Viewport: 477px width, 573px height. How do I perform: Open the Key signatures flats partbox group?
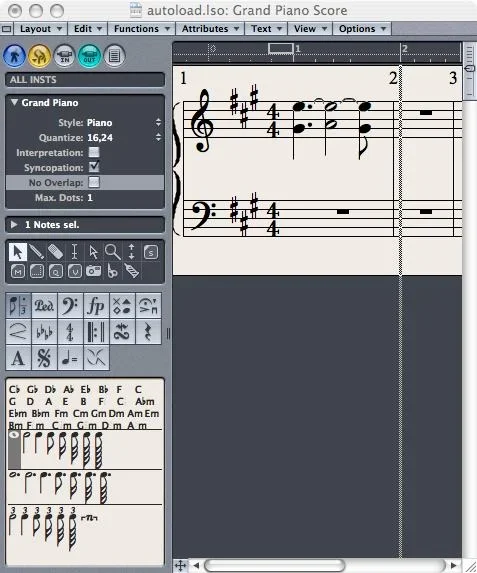[44, 331]
